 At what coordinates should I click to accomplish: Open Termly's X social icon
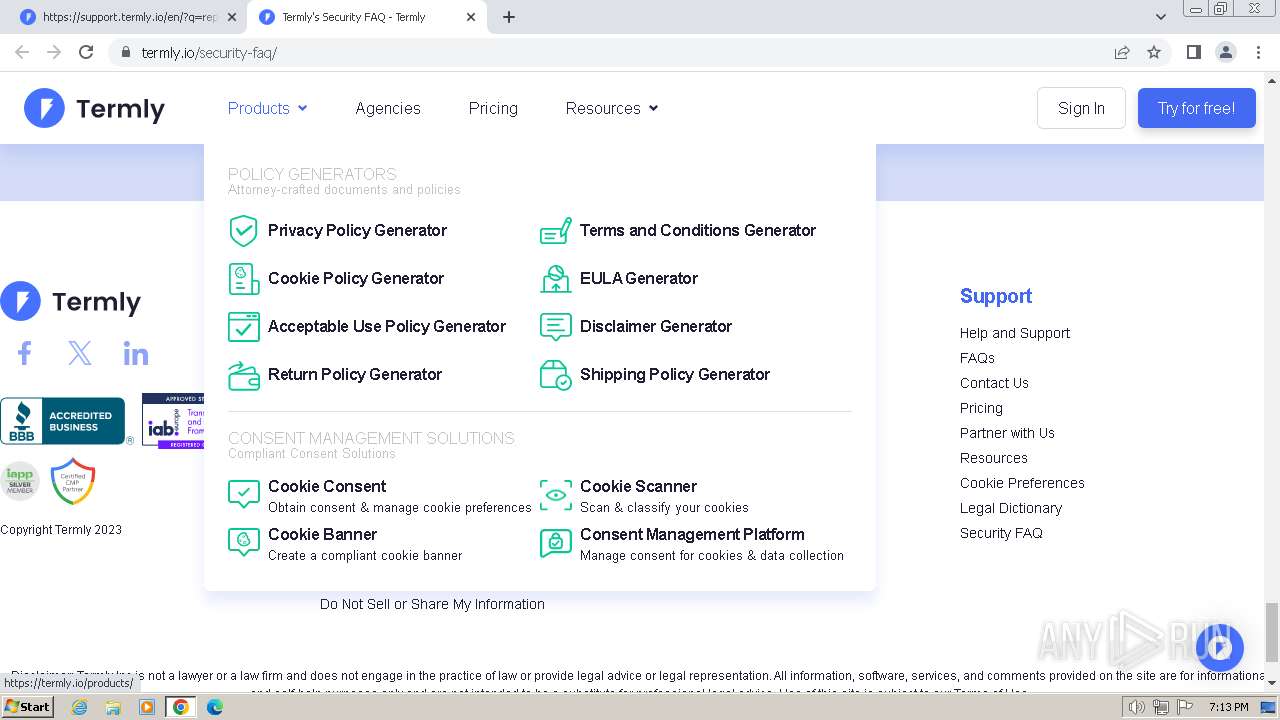click(80, 353)
